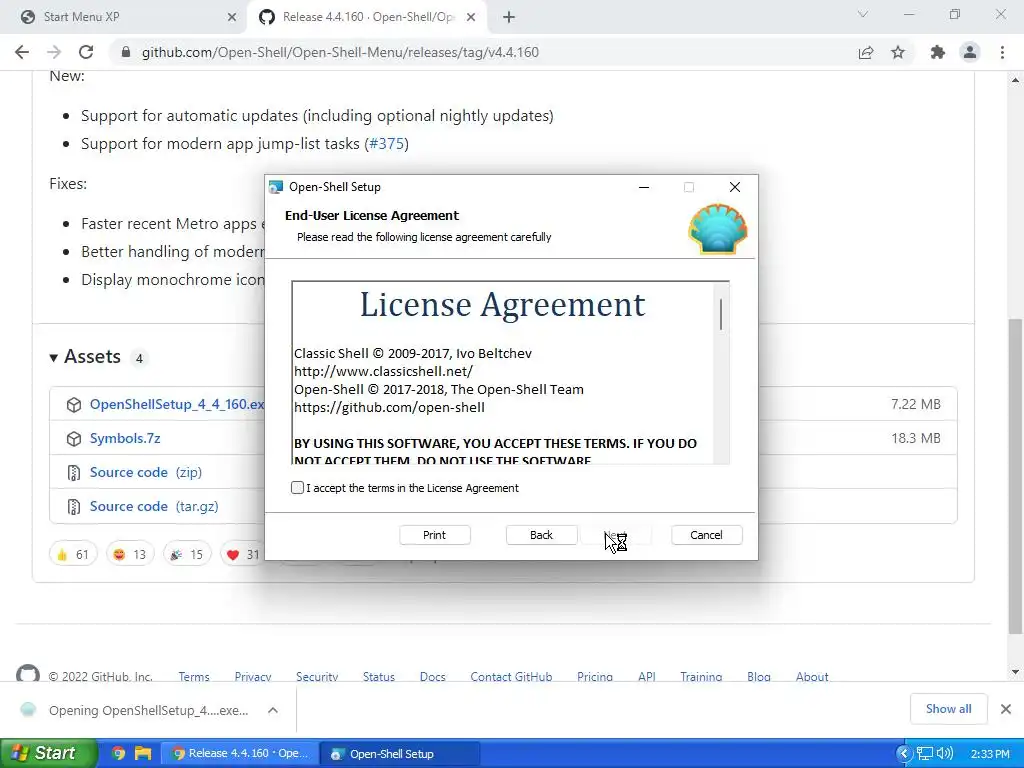Click the Print button in setup
The image size is (1024, 768).
434,535
